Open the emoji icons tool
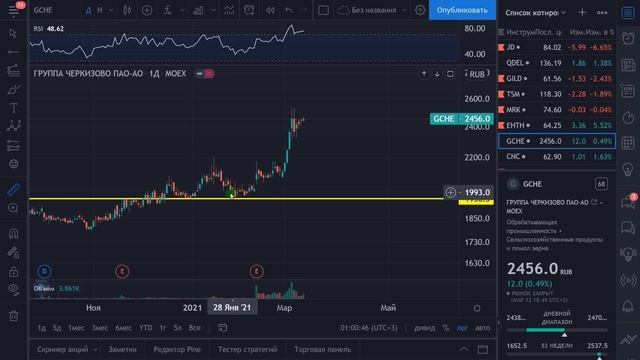Viewport: 640px width, 360px height. [x=13, y=164]
